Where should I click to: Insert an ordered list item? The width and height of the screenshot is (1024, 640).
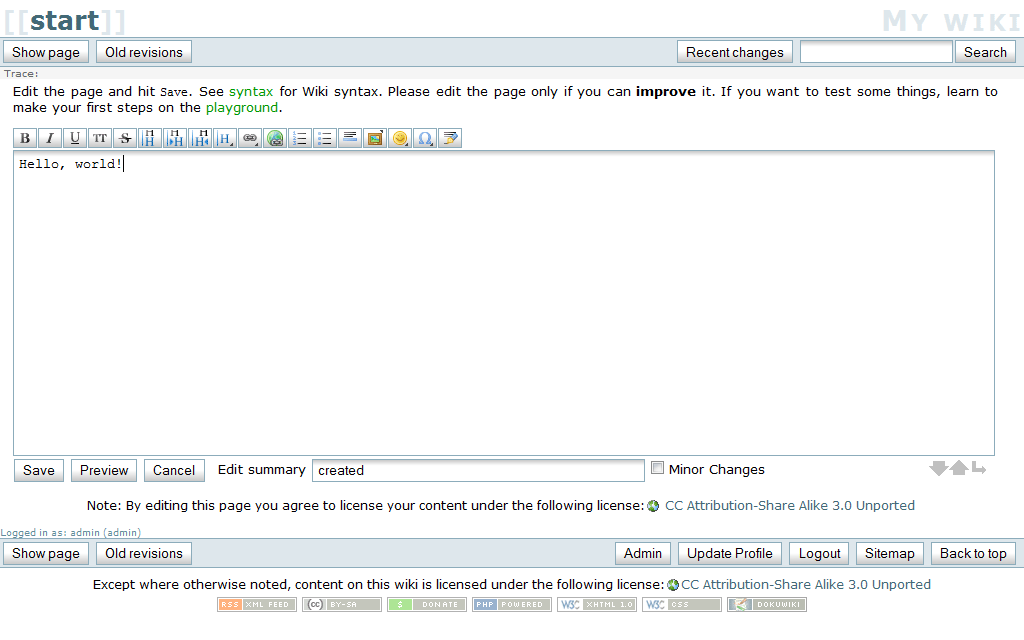point(300,138)
